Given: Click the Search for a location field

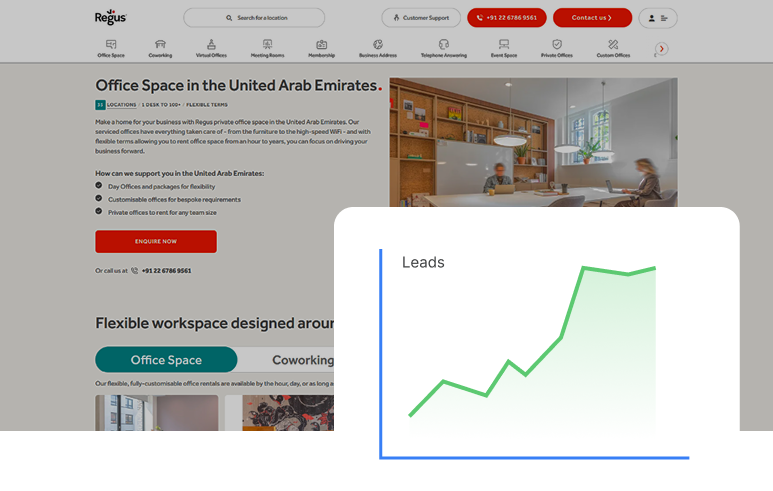Looking at the screenshot, I should pyautogui.click(x=254, y=18).
